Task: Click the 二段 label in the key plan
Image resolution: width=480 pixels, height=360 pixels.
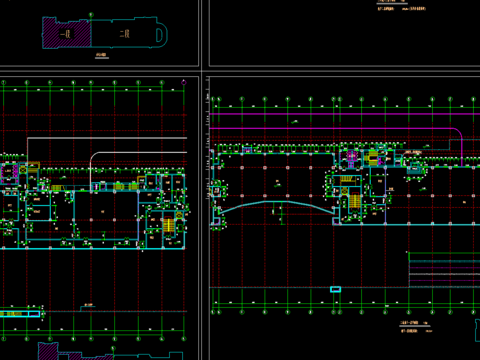Action: point(124,33)
